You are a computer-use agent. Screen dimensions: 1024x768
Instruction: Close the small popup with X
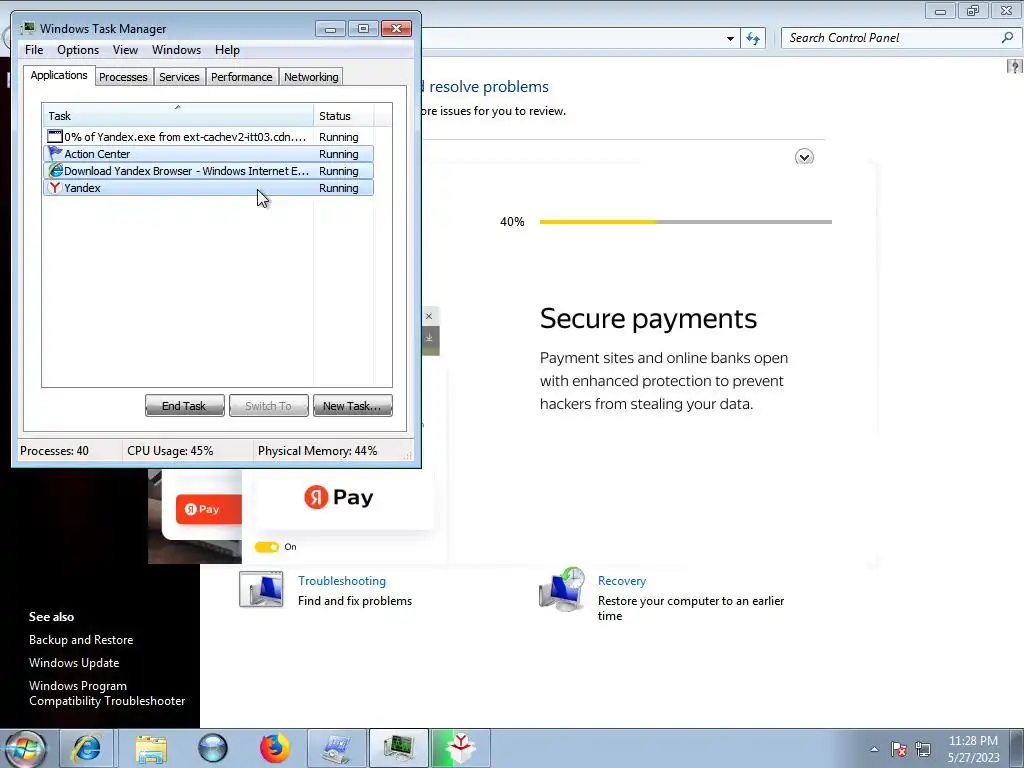pos(429,316)
